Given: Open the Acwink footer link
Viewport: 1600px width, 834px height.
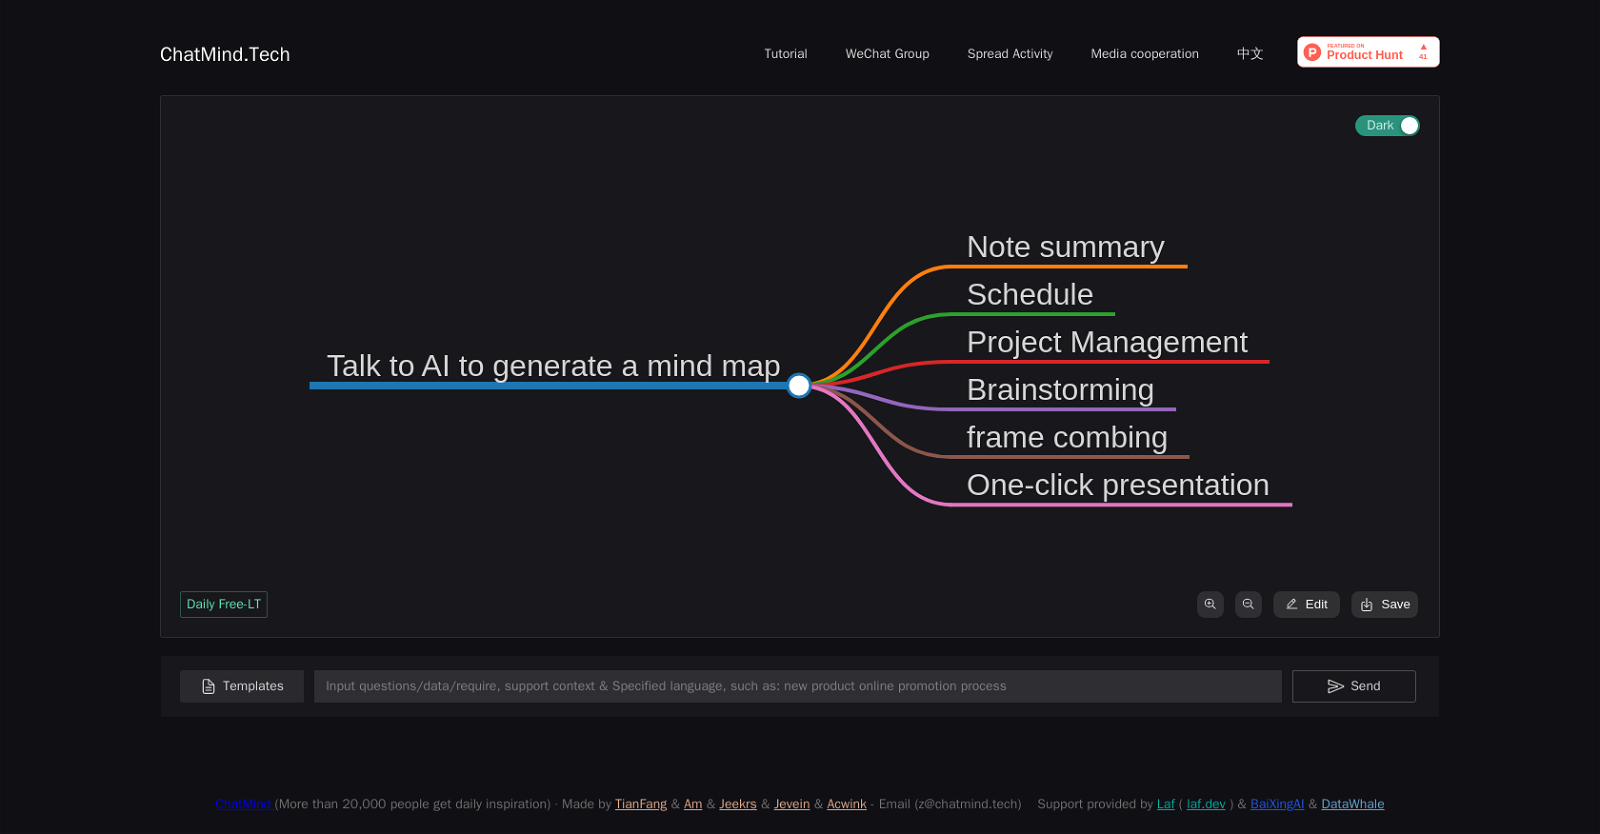Looking at the screenshot, I should coord(847,804).
